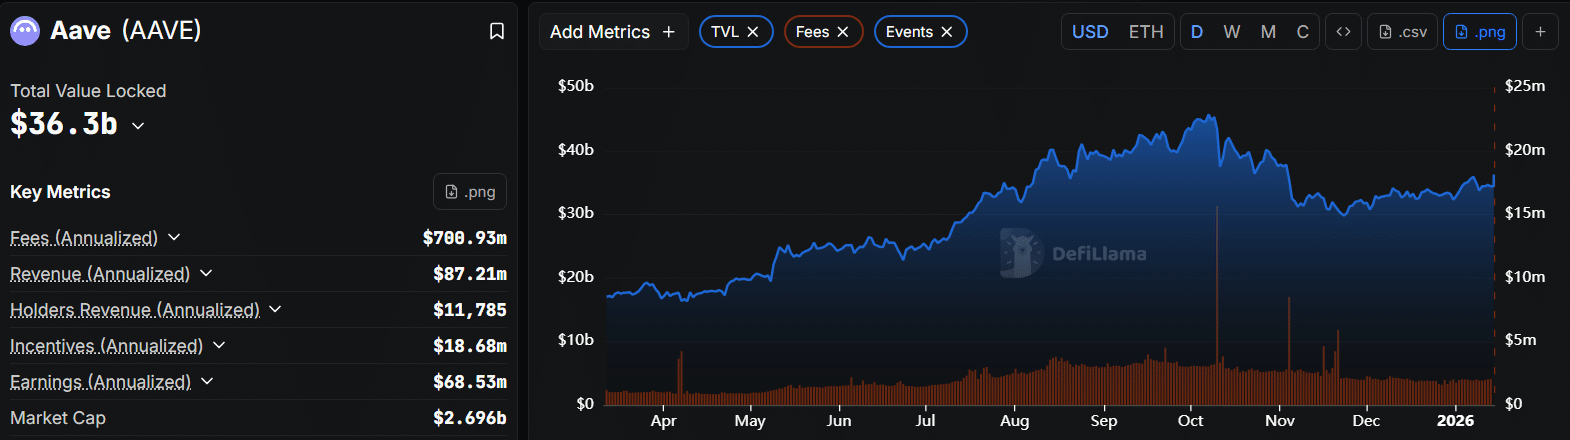
Task: Download chart as .png
Action: point(1480,32)
